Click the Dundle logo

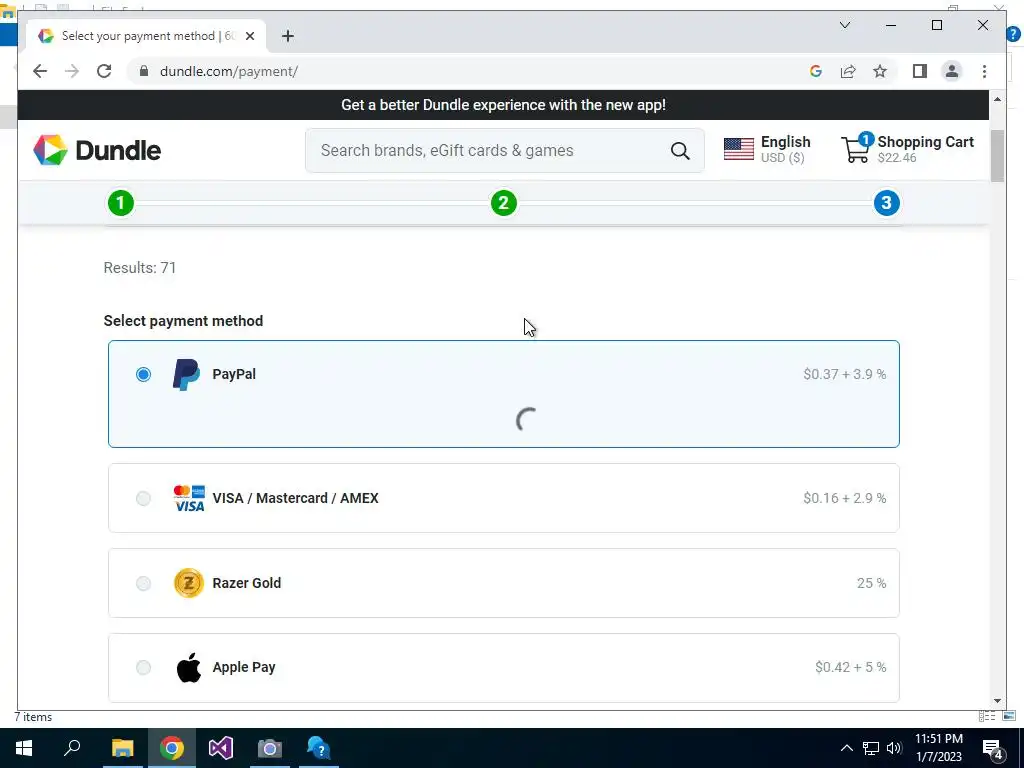[97, 150]
